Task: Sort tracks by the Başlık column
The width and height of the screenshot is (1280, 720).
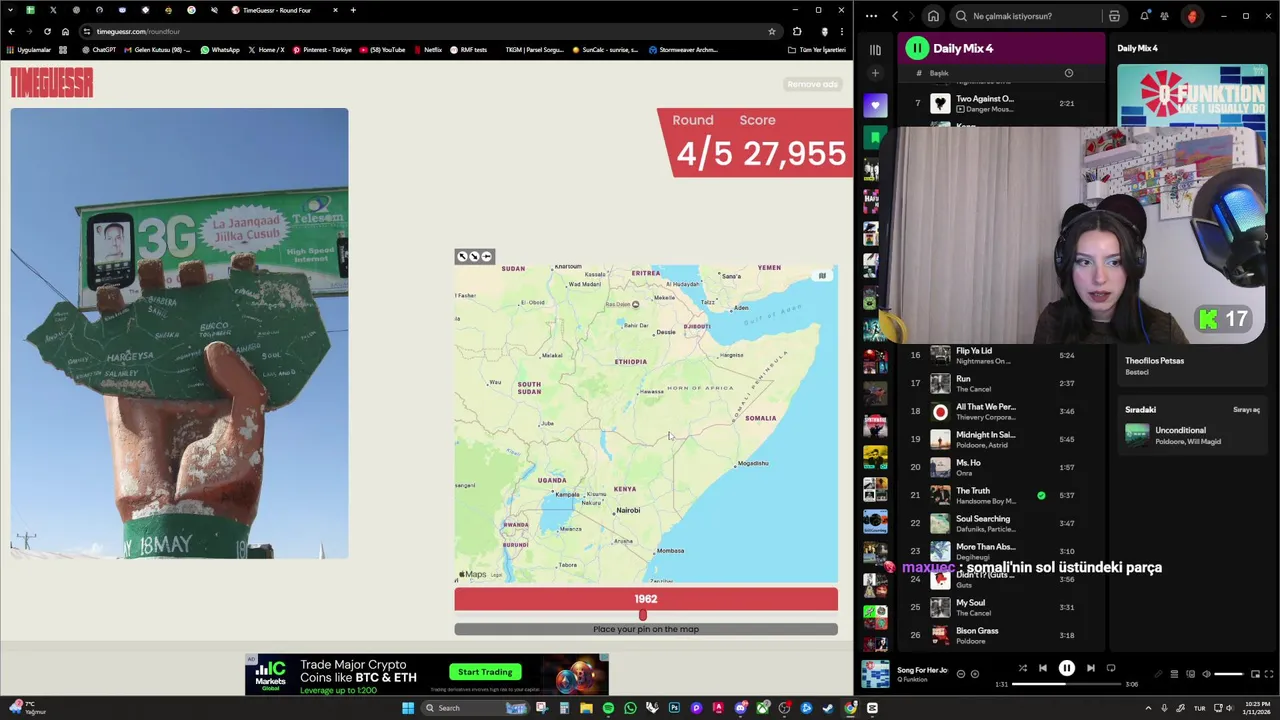Action: [x=939, y=73]
